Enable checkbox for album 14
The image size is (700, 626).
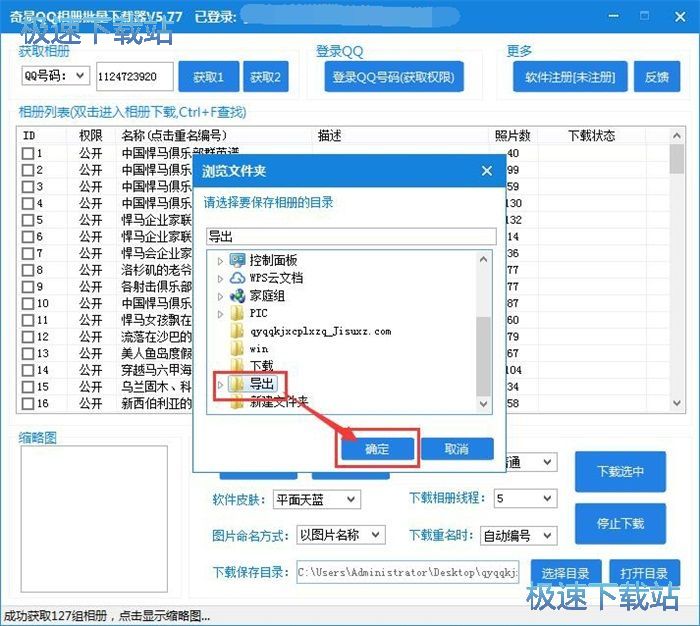point(28,370)
